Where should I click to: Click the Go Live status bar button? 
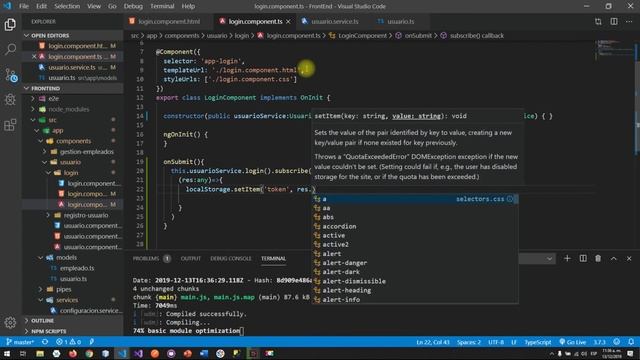click(573, 342)
